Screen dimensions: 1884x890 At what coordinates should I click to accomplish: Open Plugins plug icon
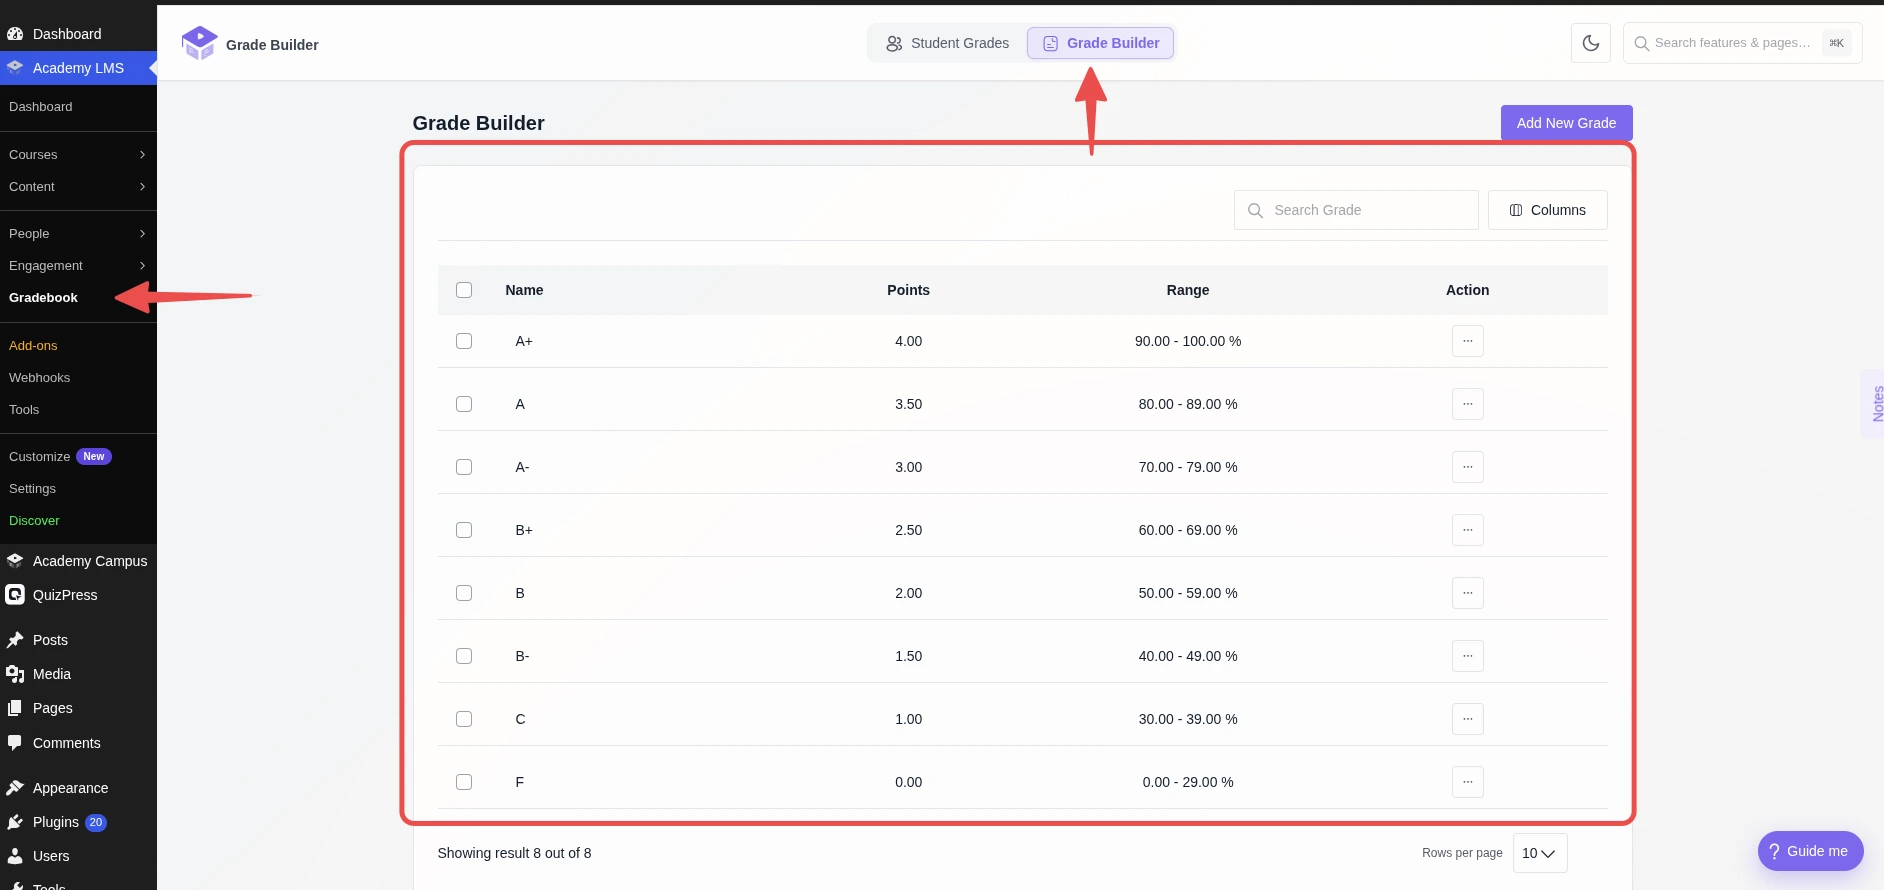point(15,822)
